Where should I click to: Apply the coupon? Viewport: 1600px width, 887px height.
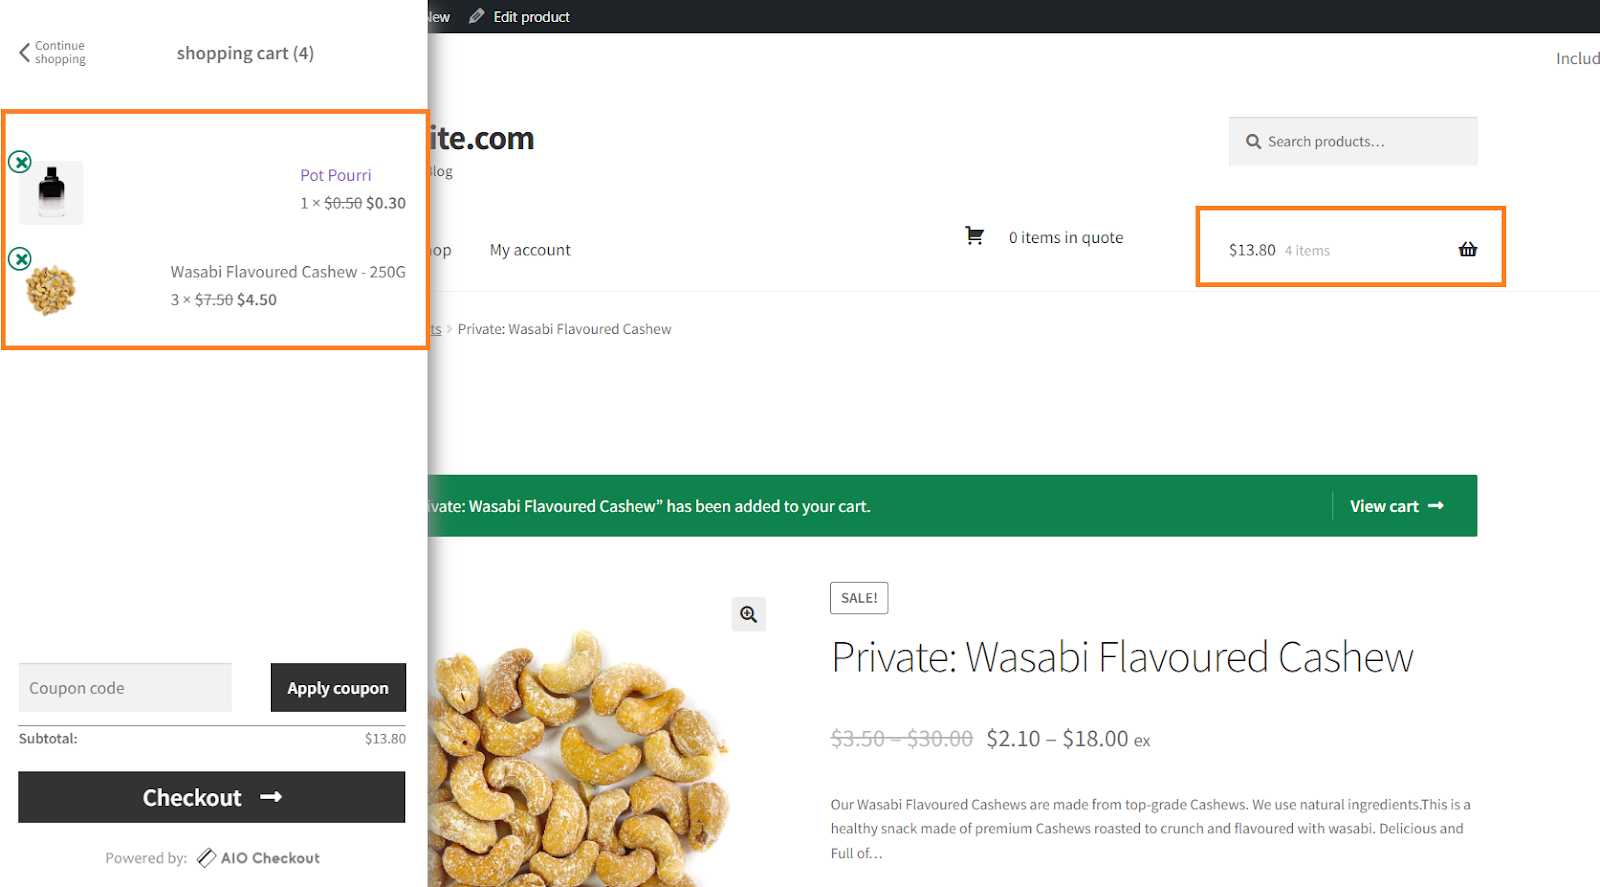(338, 688)
